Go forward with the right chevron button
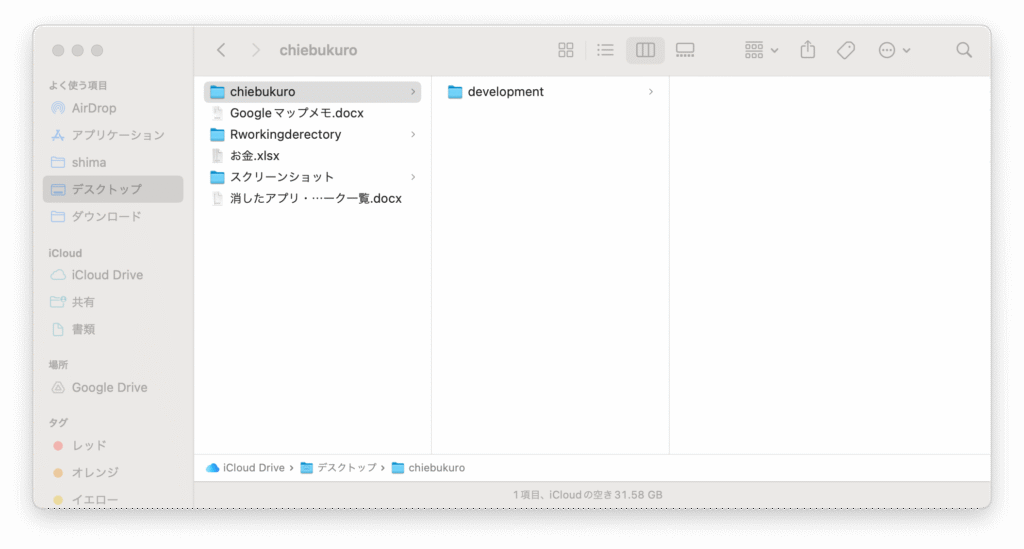Image resolution: width=1024 pixels, height=549 pixels. 255,50
